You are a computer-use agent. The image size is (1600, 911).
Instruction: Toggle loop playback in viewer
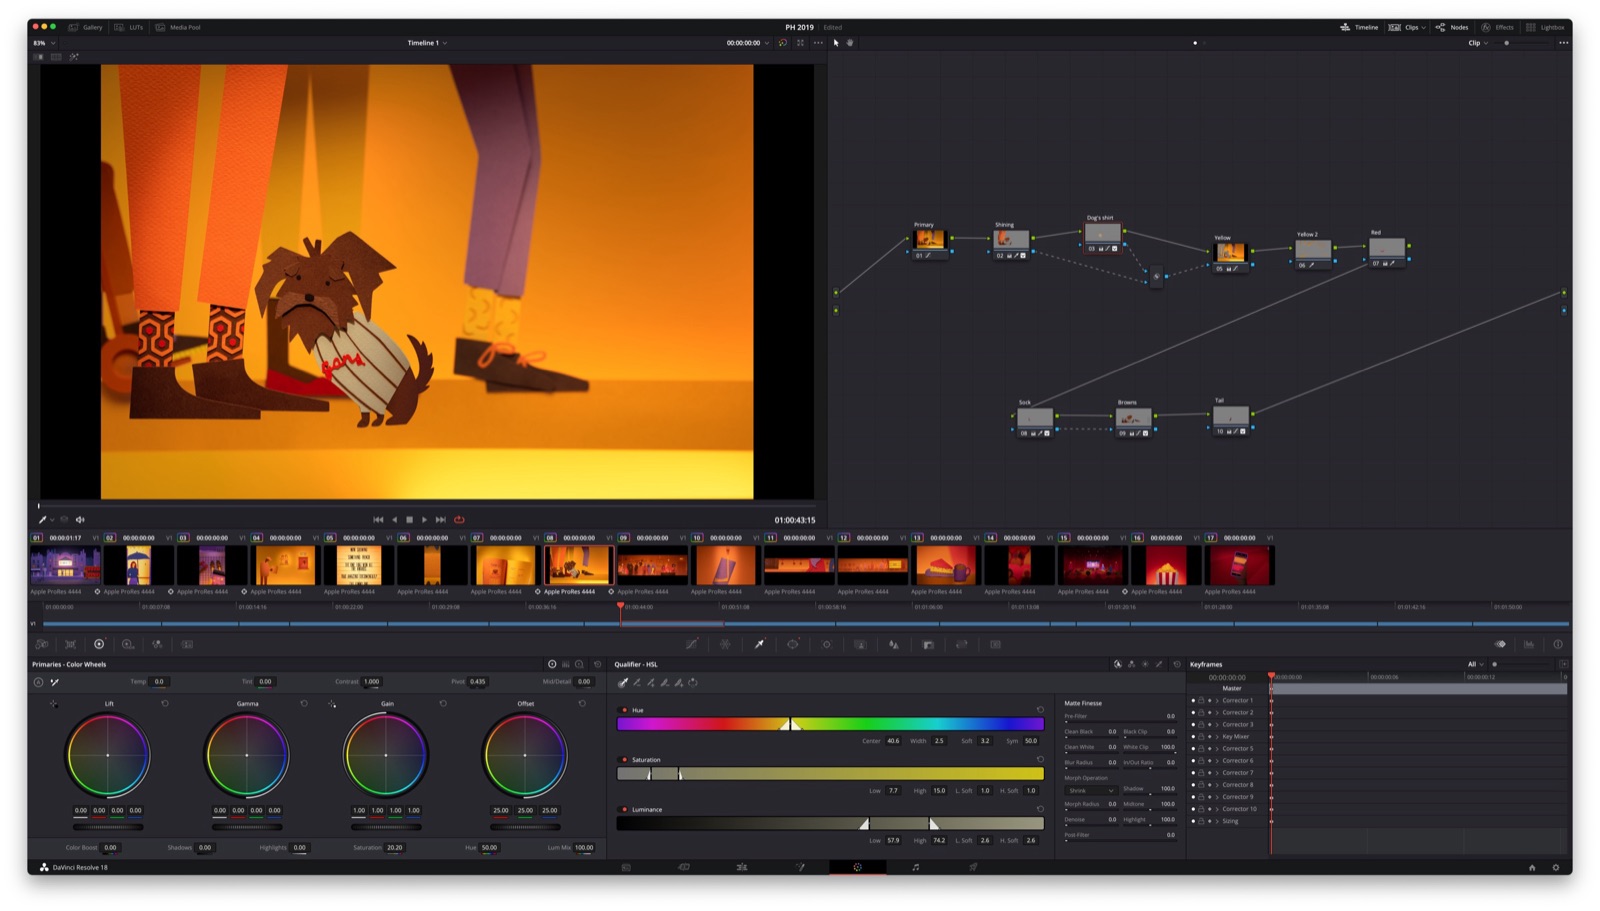[459, 520]
